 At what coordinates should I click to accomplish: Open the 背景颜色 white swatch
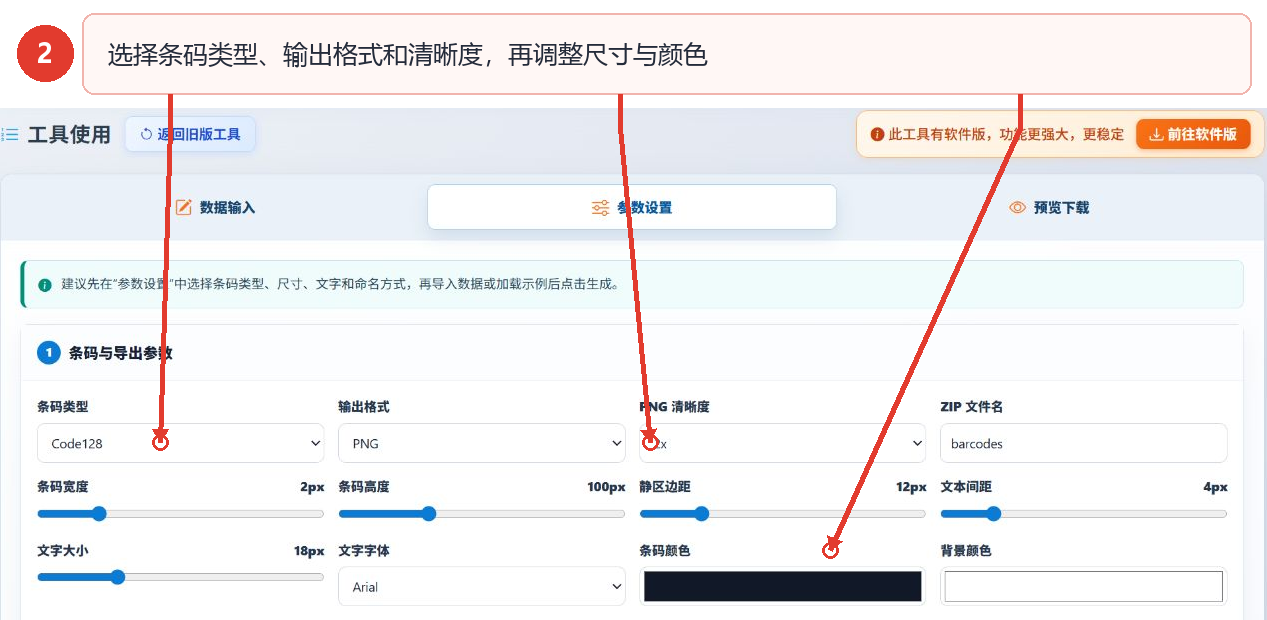pos(1084,586)
